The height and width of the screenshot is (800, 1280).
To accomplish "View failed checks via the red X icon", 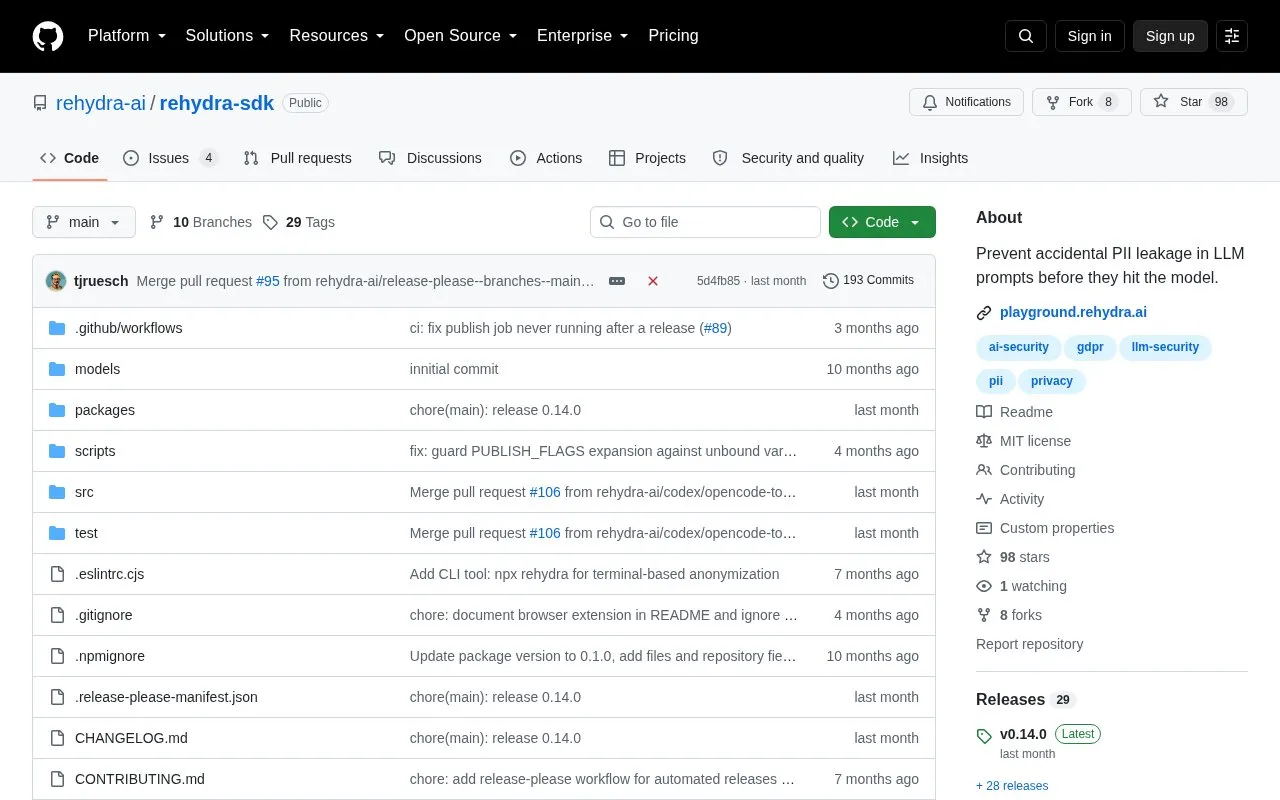I will 653,281.
